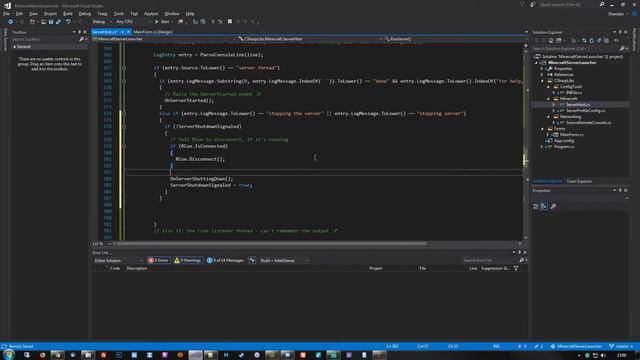Click the Save All toolbar icon
This screenshot has width=640, height=360.
point(58,22)
